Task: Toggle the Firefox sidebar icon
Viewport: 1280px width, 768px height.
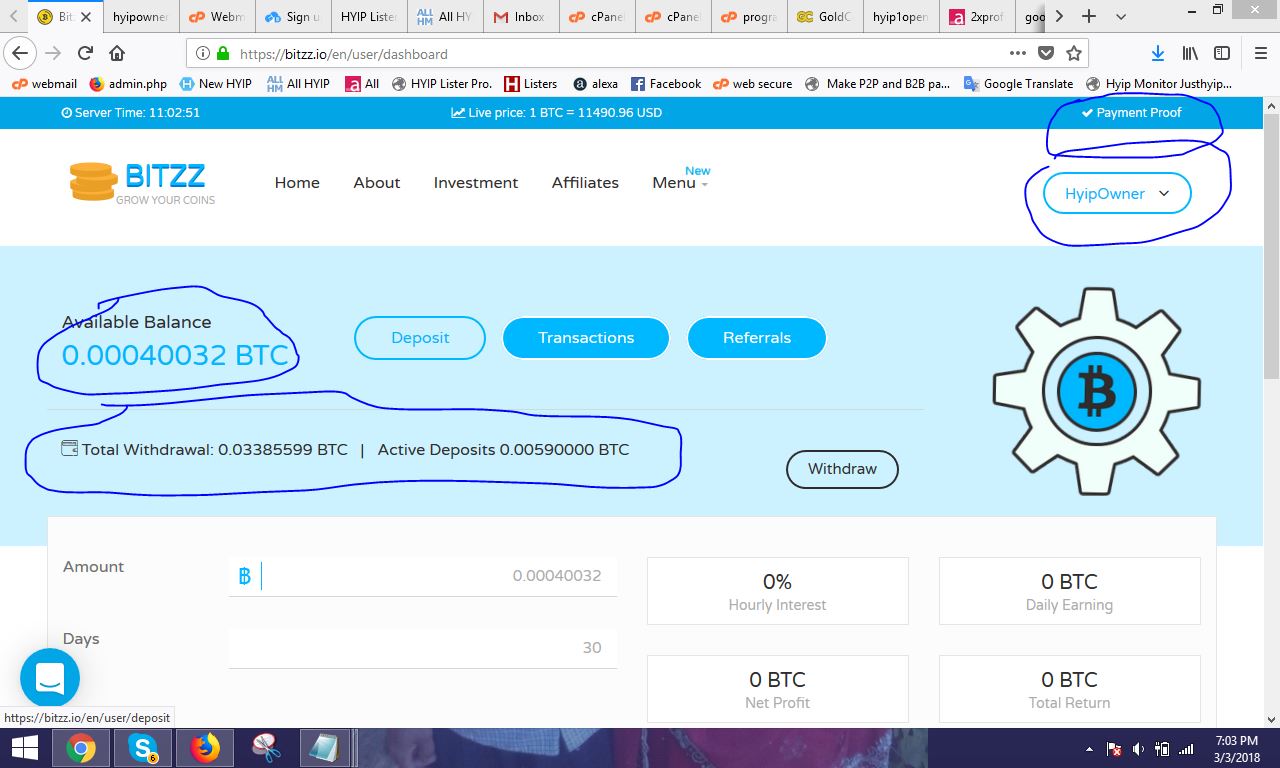Action: (1222, 53)
